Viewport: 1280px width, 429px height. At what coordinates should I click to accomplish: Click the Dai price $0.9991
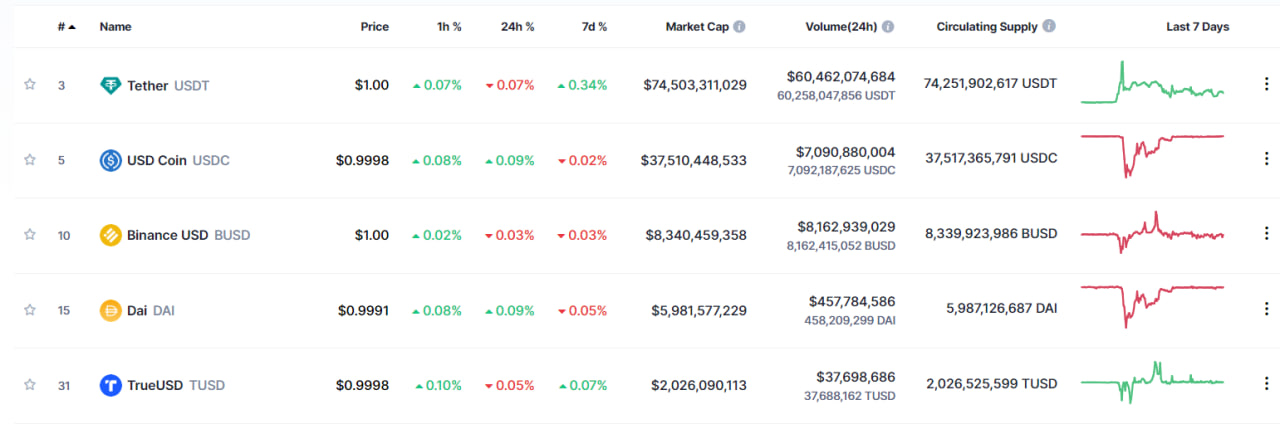[x=364, y=310]
